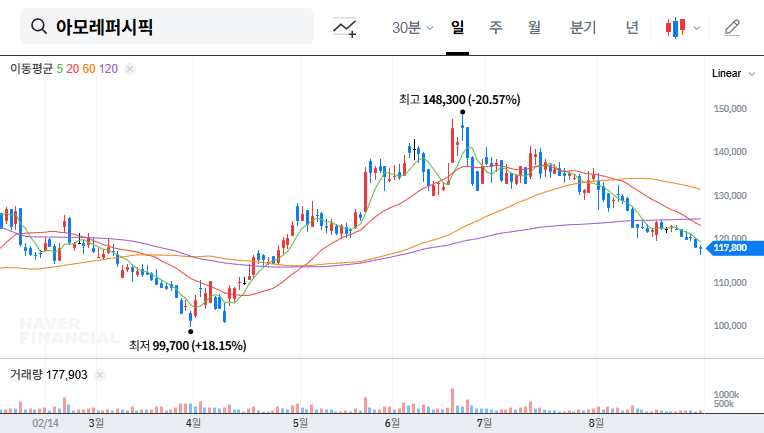Viewport: 764px width, 433px height.
Task: Switch to the 분기 quarterly tab
Action: (583, 27)
